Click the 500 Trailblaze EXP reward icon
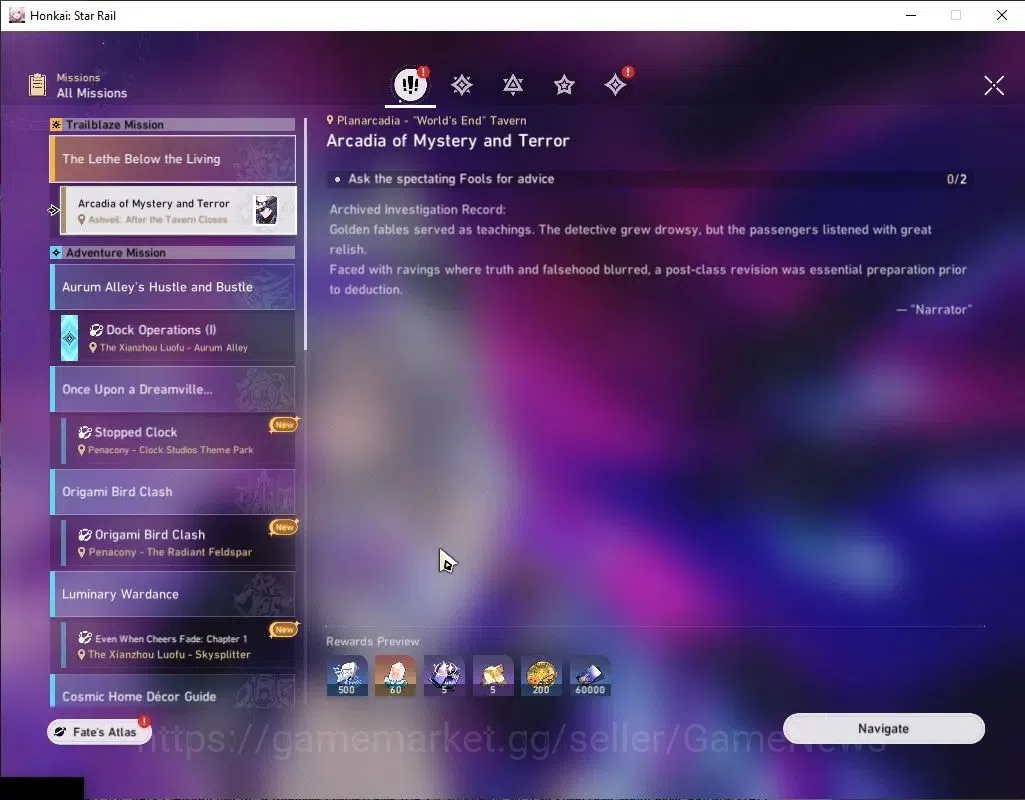The height and width of the screenshot is (800, 1025). click(x=347, y=676)
